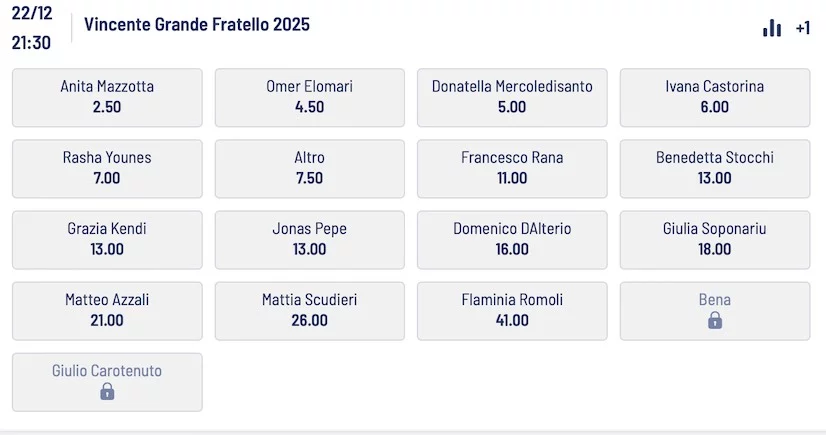Open the statistics bar chart icon
Screen dimensions: 826x435
click(772, 28)
